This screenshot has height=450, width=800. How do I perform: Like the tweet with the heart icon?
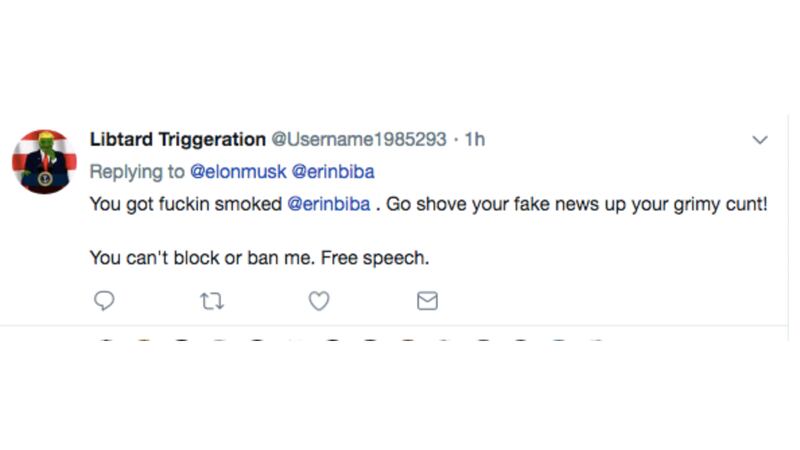(x=319, y=300)
